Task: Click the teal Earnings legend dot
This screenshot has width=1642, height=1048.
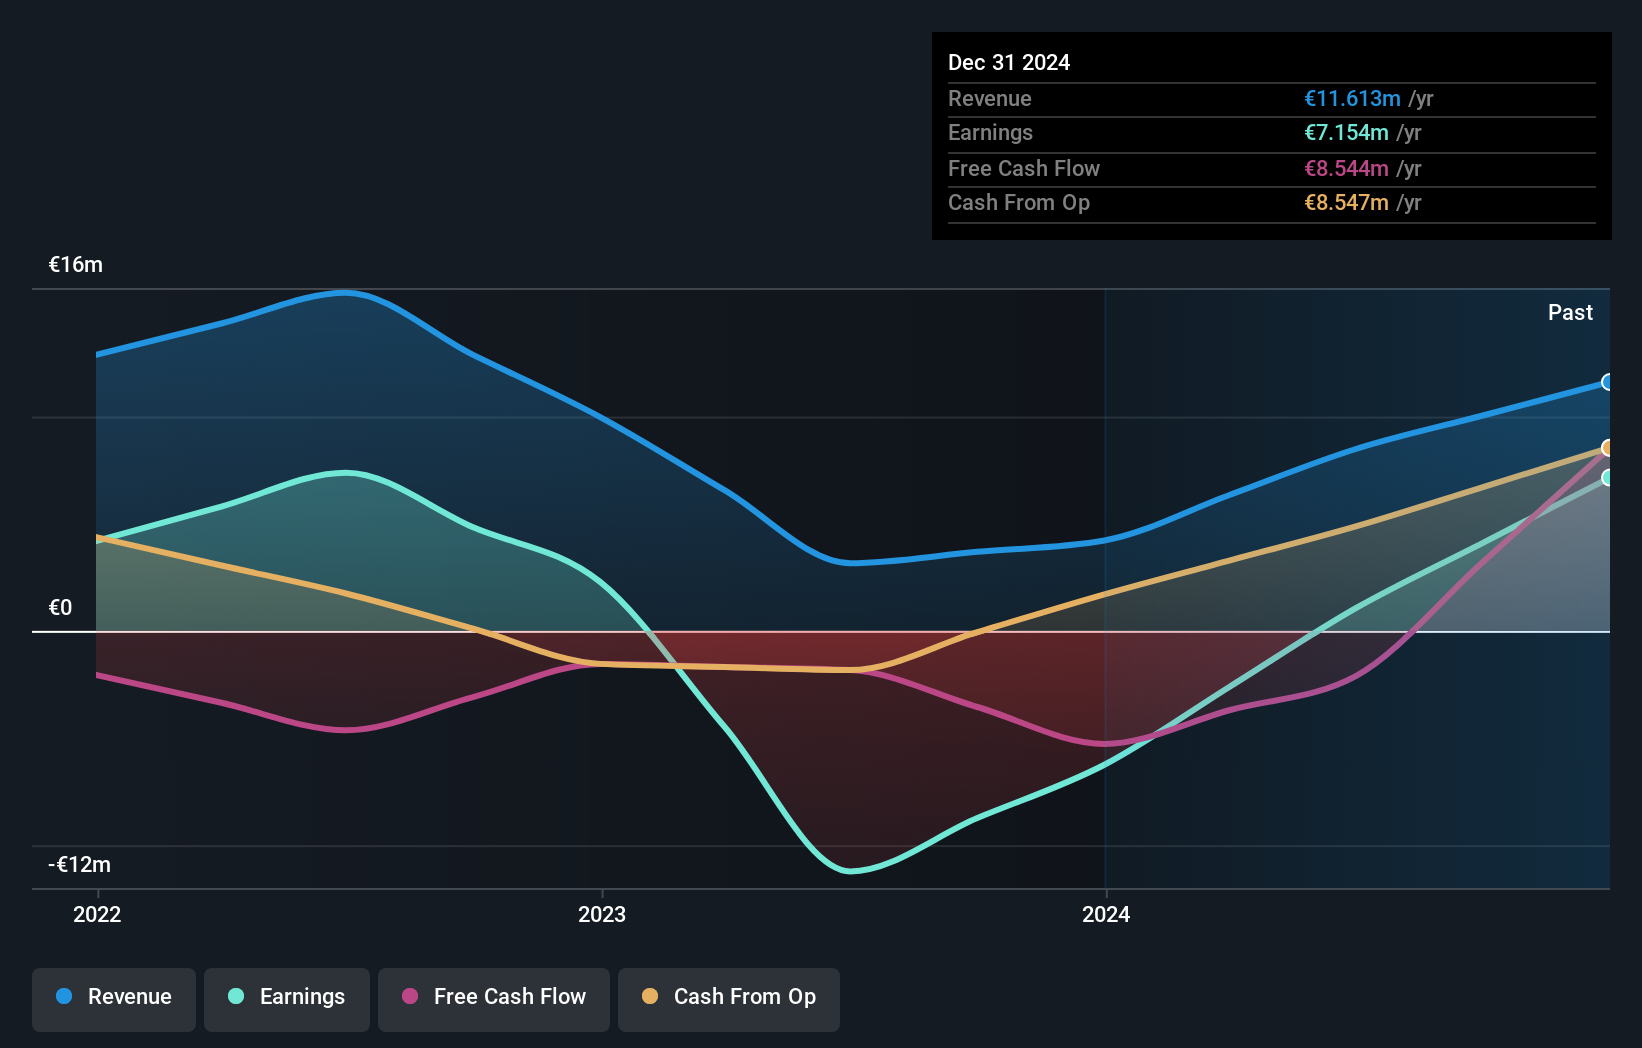Action: pos(236,996)
